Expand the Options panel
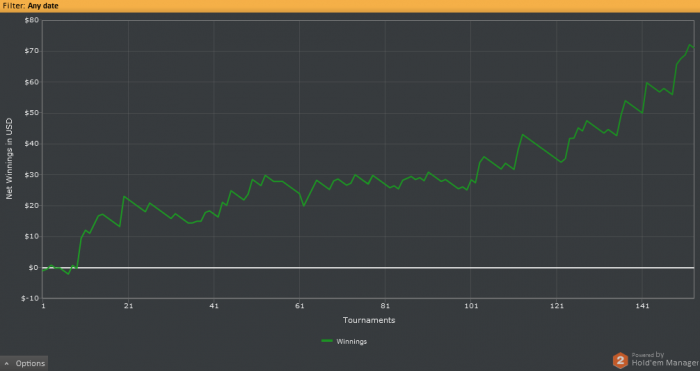 (24, 363)
